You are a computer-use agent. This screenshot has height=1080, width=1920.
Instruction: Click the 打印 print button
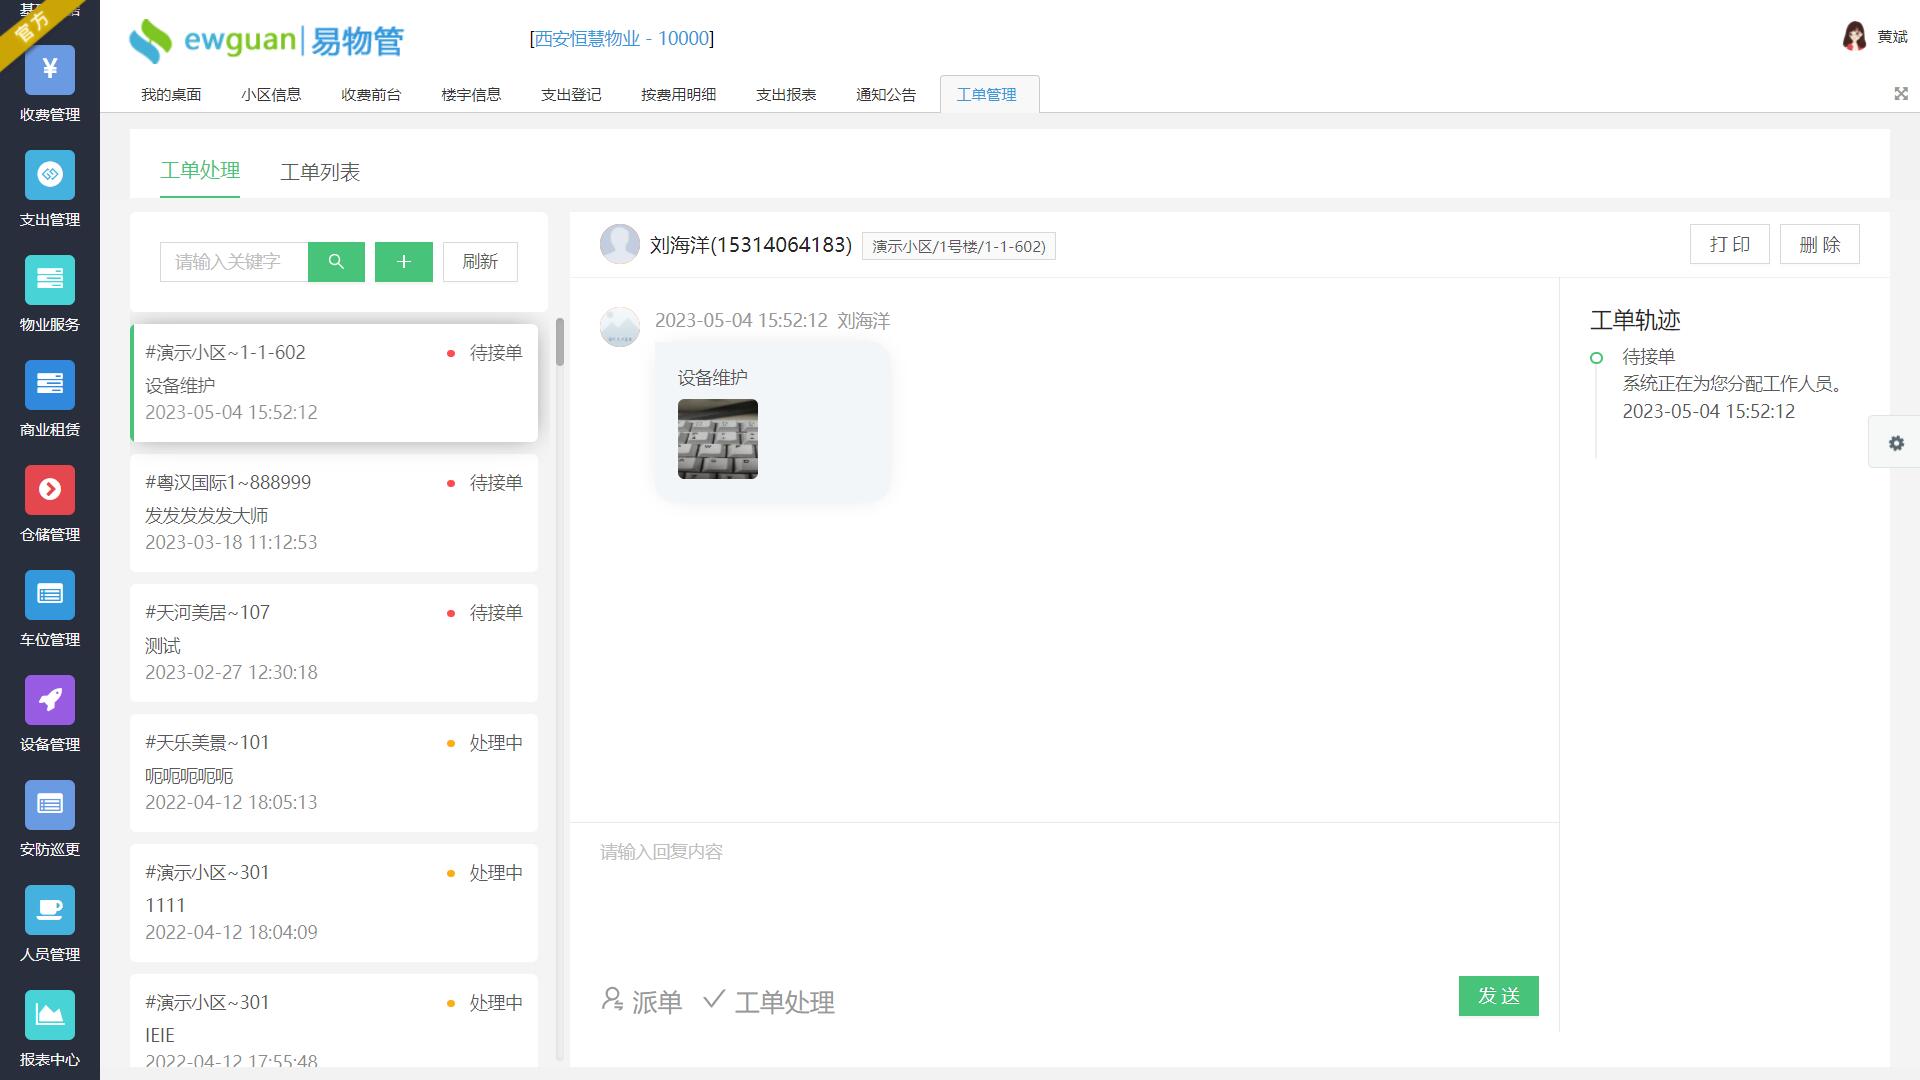pyautogui.click(x=1729, y=245)
